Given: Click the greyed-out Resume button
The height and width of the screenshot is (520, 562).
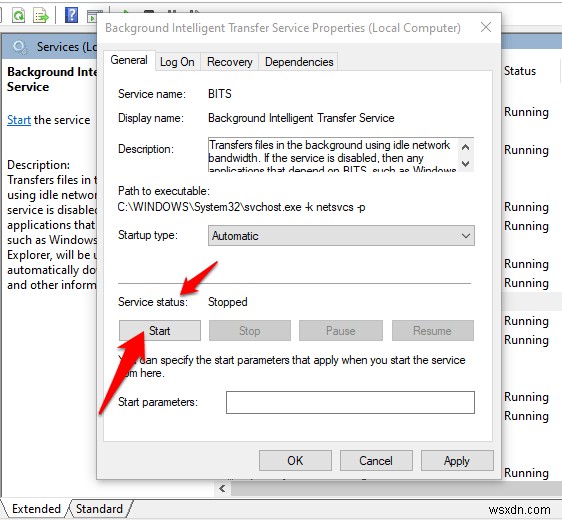Looking at the screenshot, I should coord(433,330).
